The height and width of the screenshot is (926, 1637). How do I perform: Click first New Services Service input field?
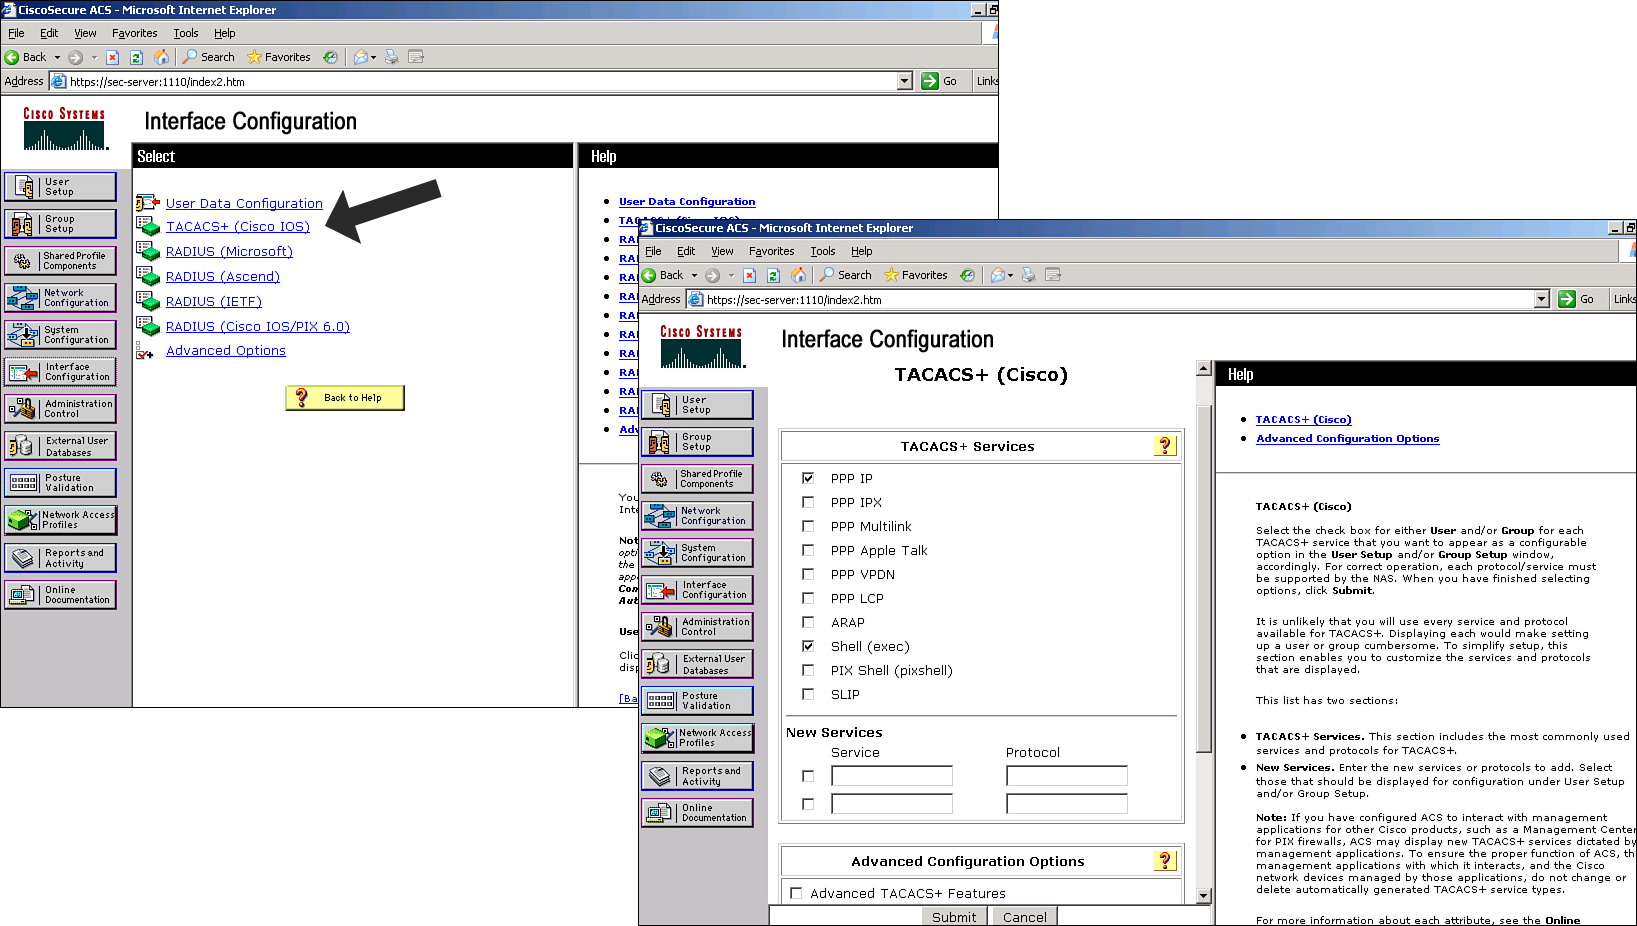[892, 776]
